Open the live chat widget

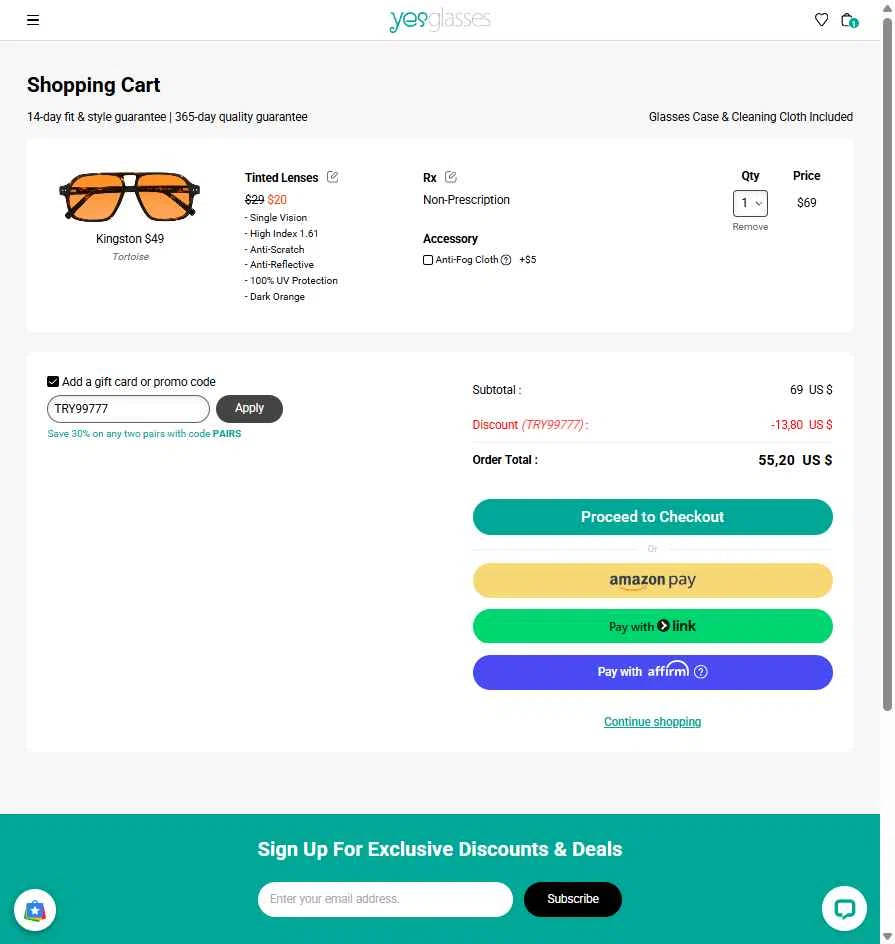click(844, 909)
